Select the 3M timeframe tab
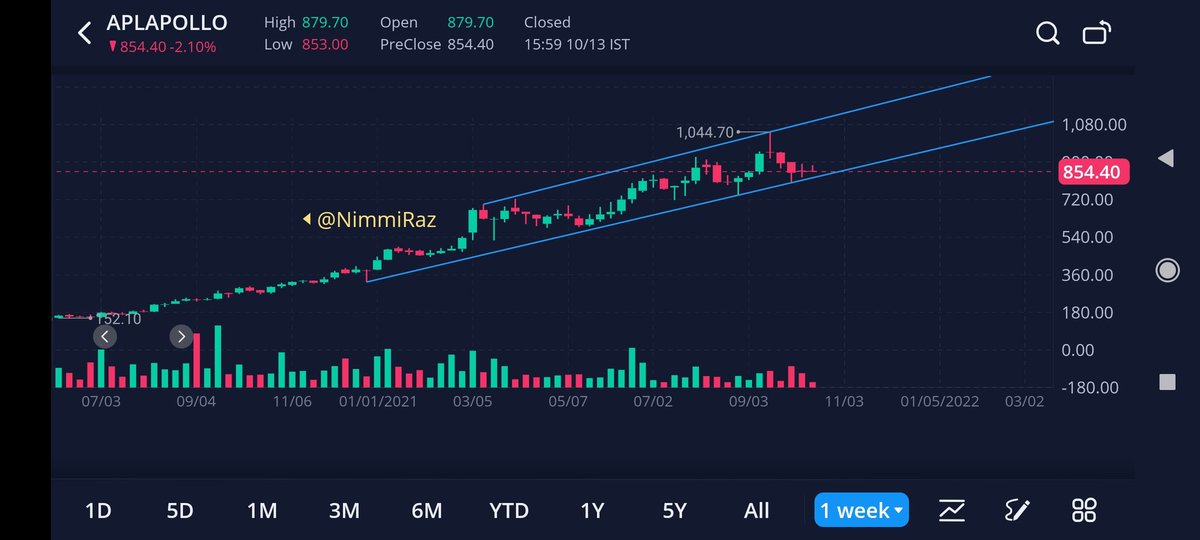The width and height of the screenshot is (1200, 540). pos(344,510)
